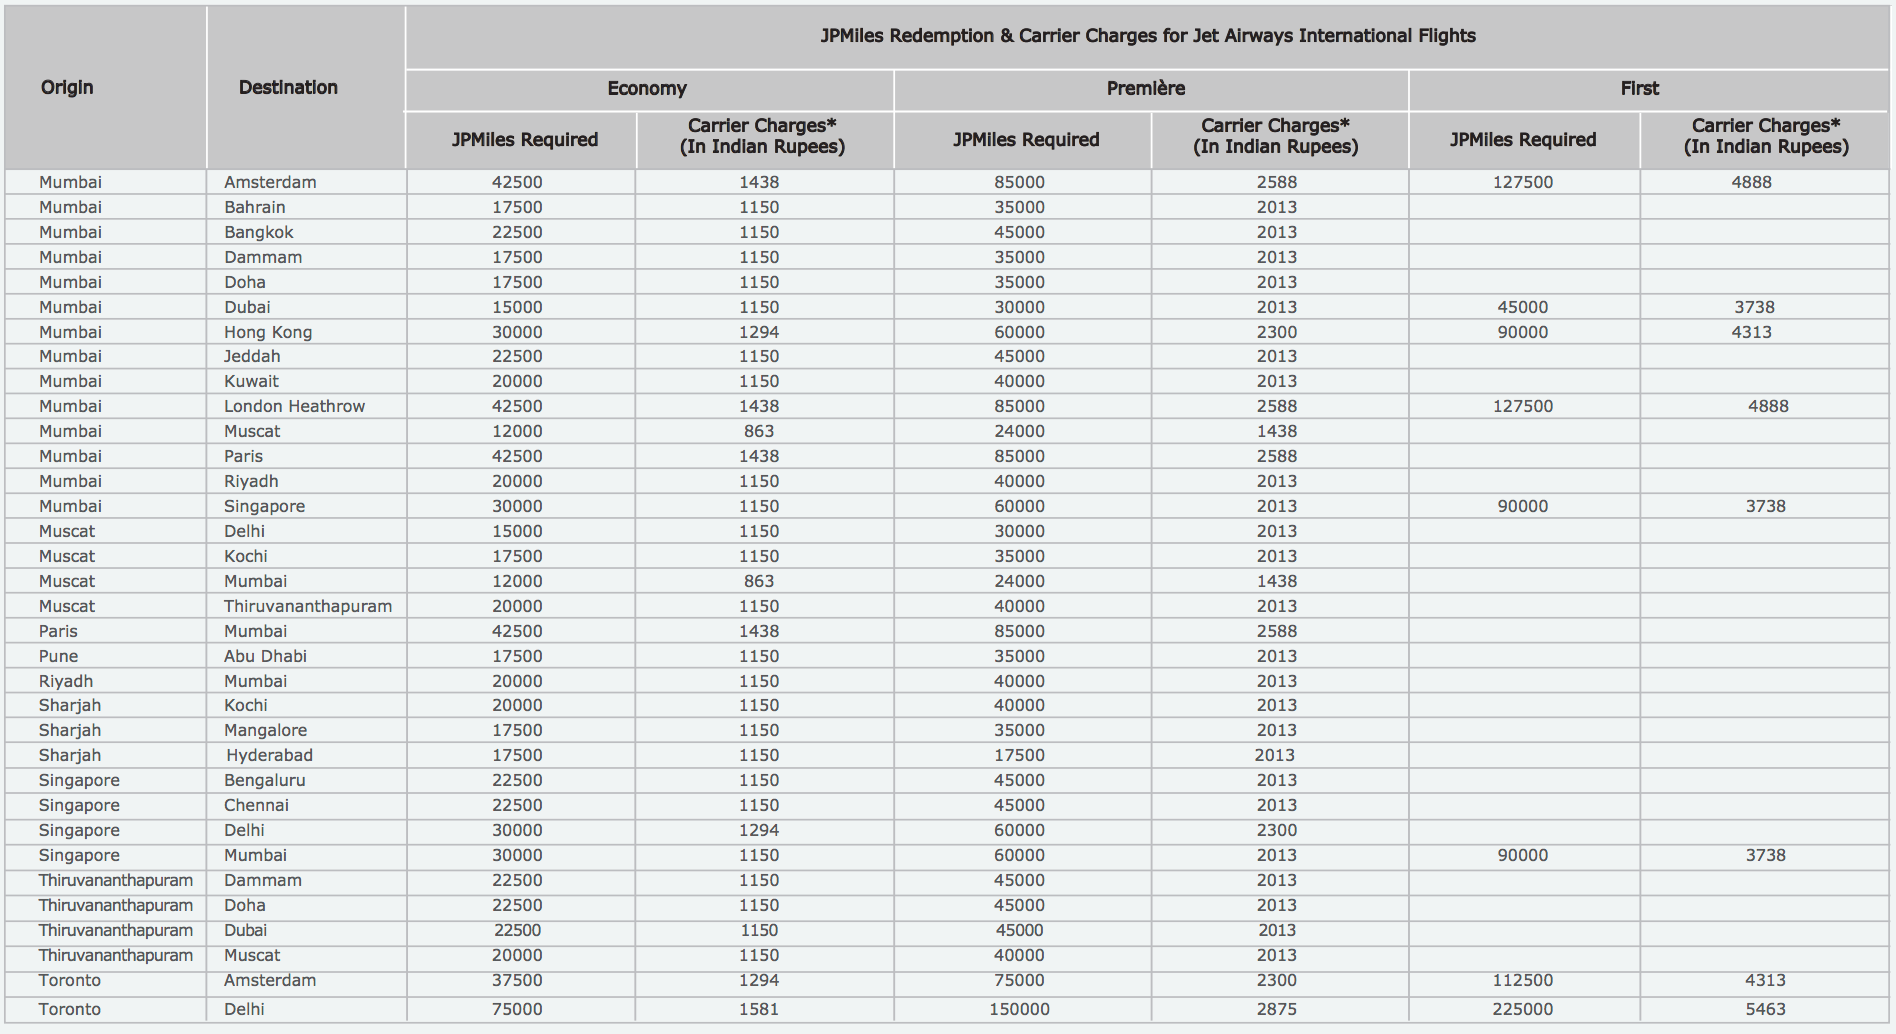Viewport: 1896px width, 1034px height.
Task: Click the 150000 Première JPMiles value
Action: point(1019,1009)
